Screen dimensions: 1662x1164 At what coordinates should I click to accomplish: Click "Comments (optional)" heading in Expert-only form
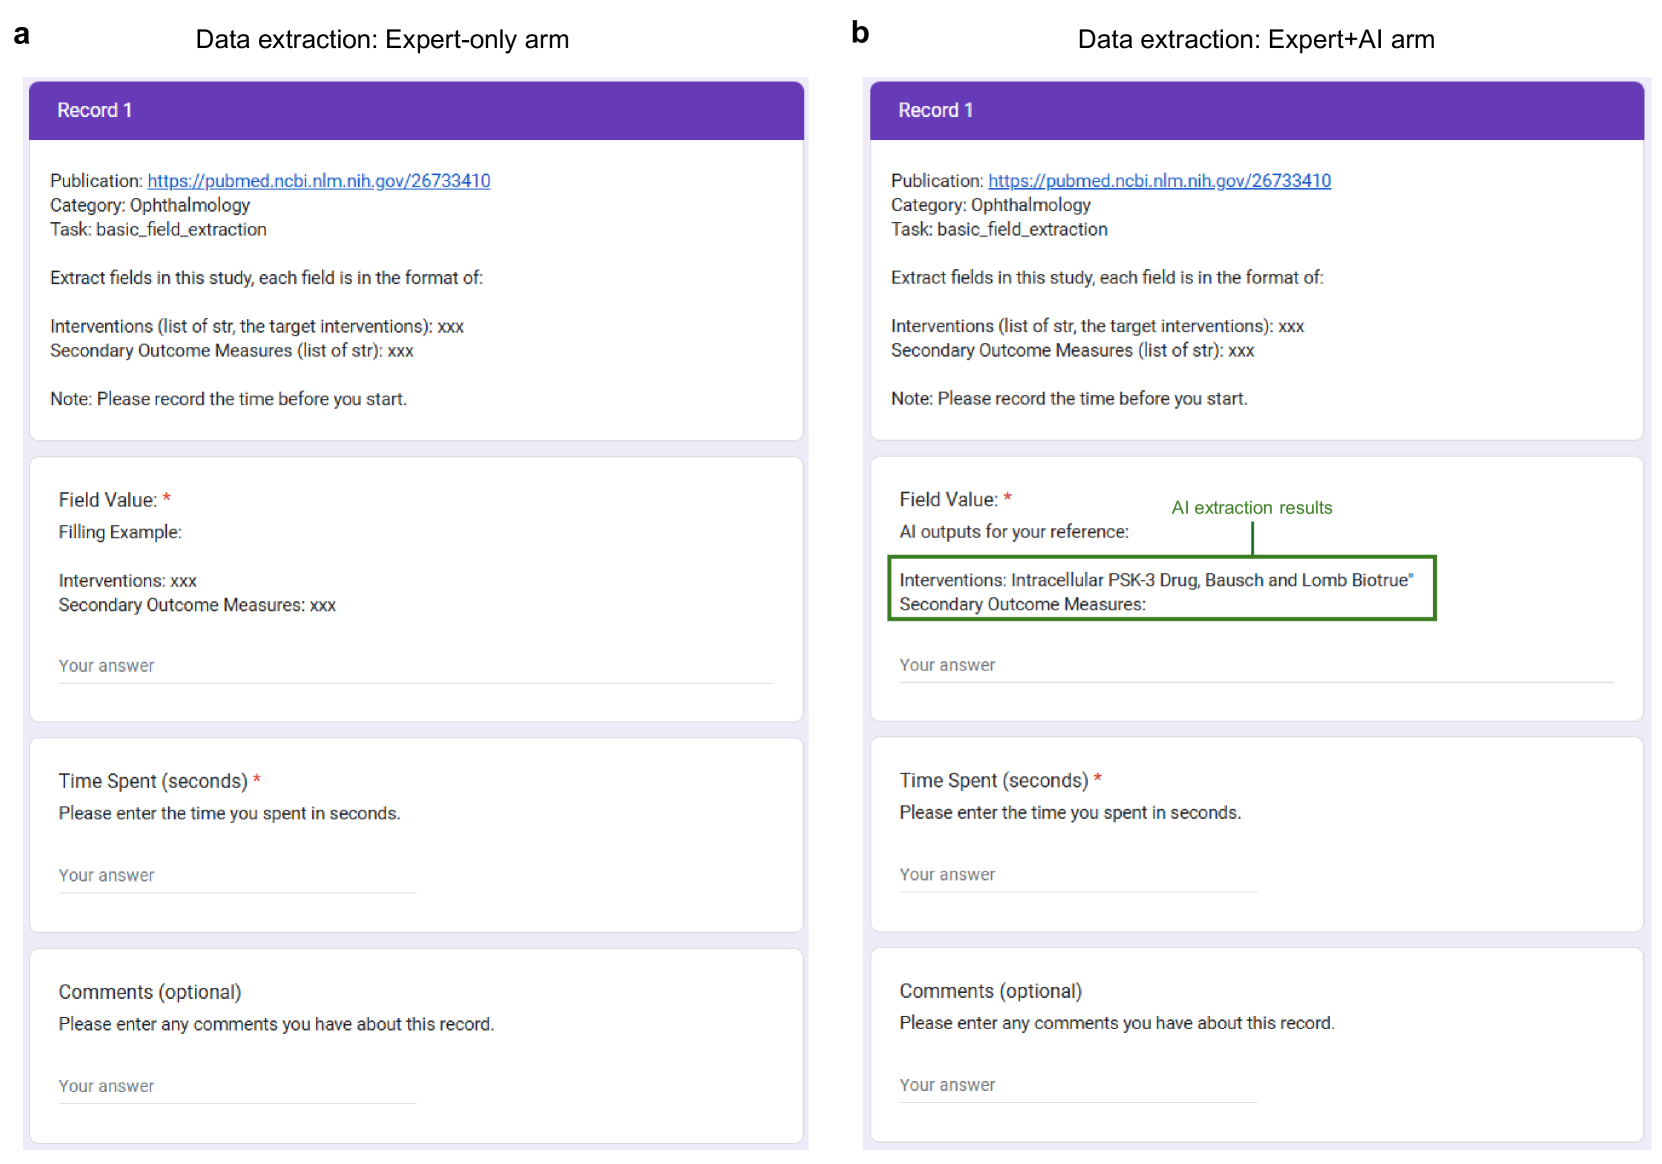tap(150, 992)
